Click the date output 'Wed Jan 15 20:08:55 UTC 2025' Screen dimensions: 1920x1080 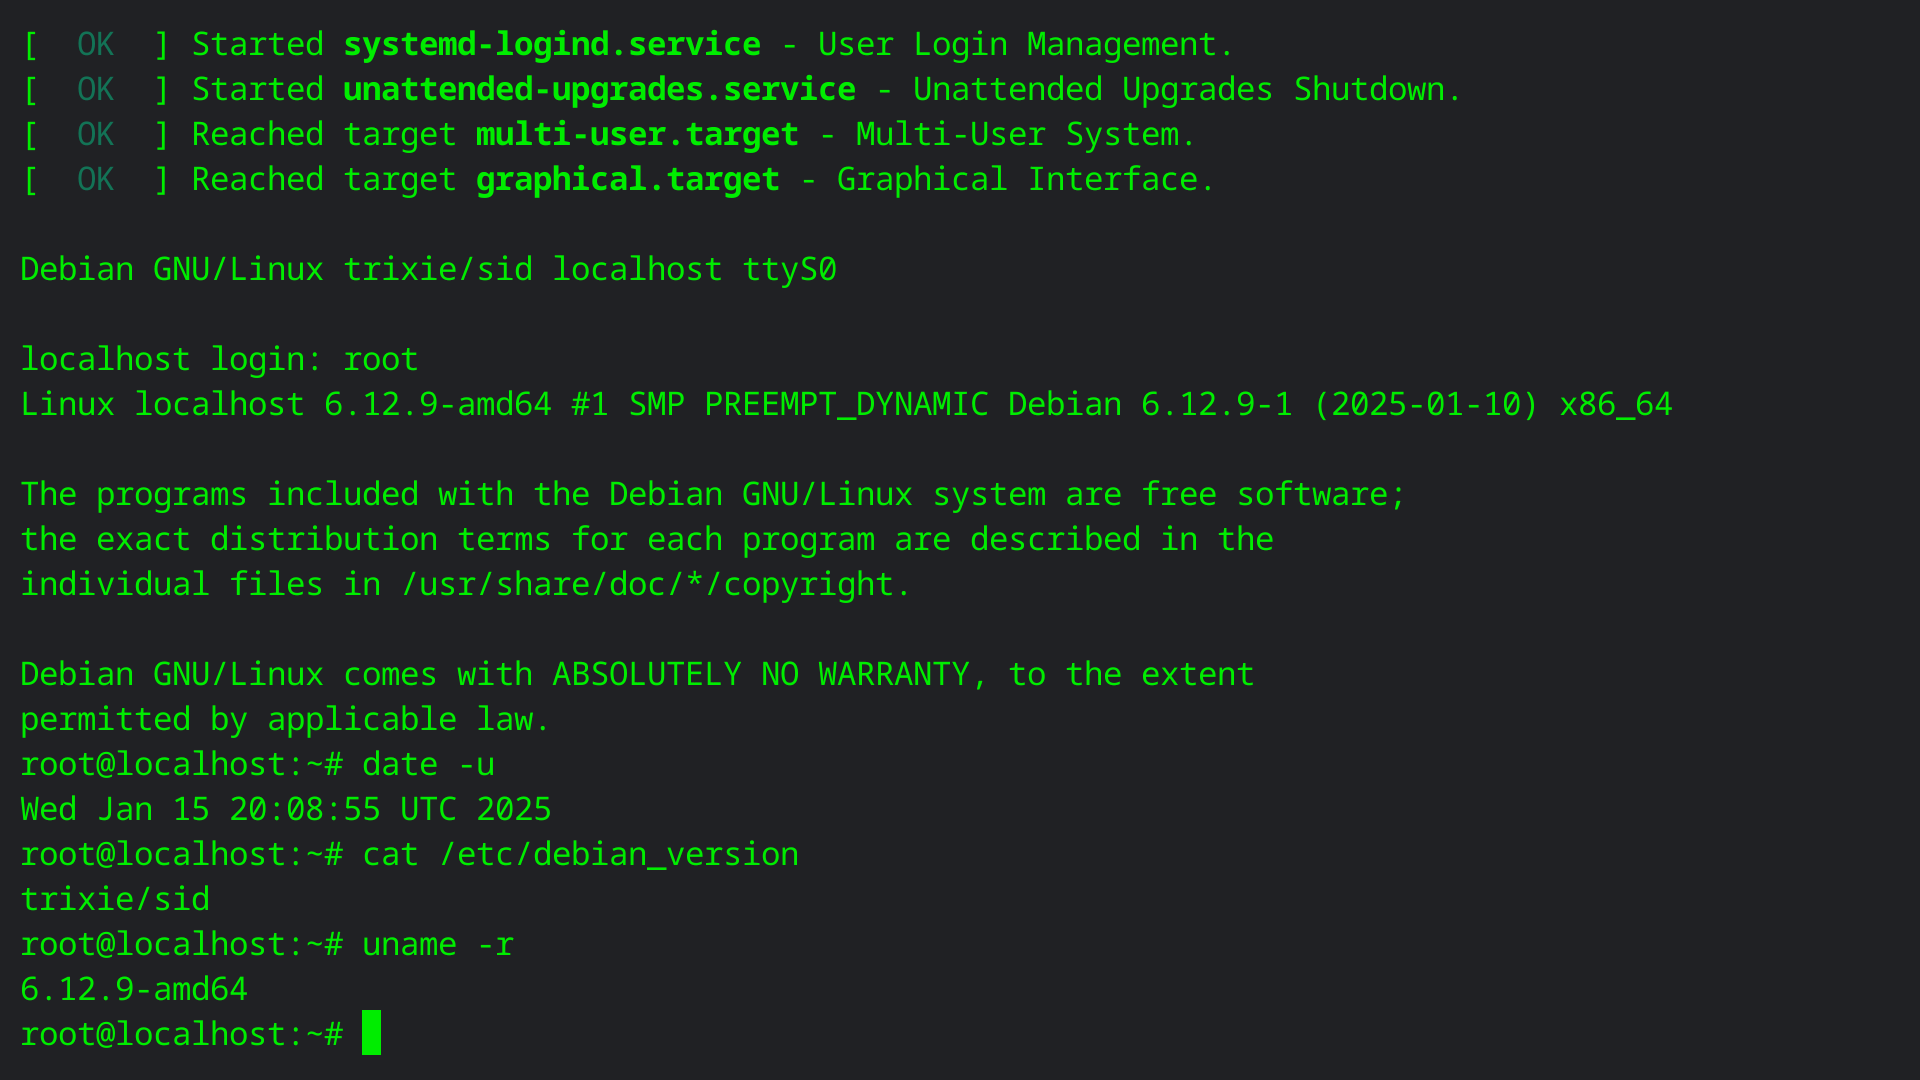coord(286,810)
